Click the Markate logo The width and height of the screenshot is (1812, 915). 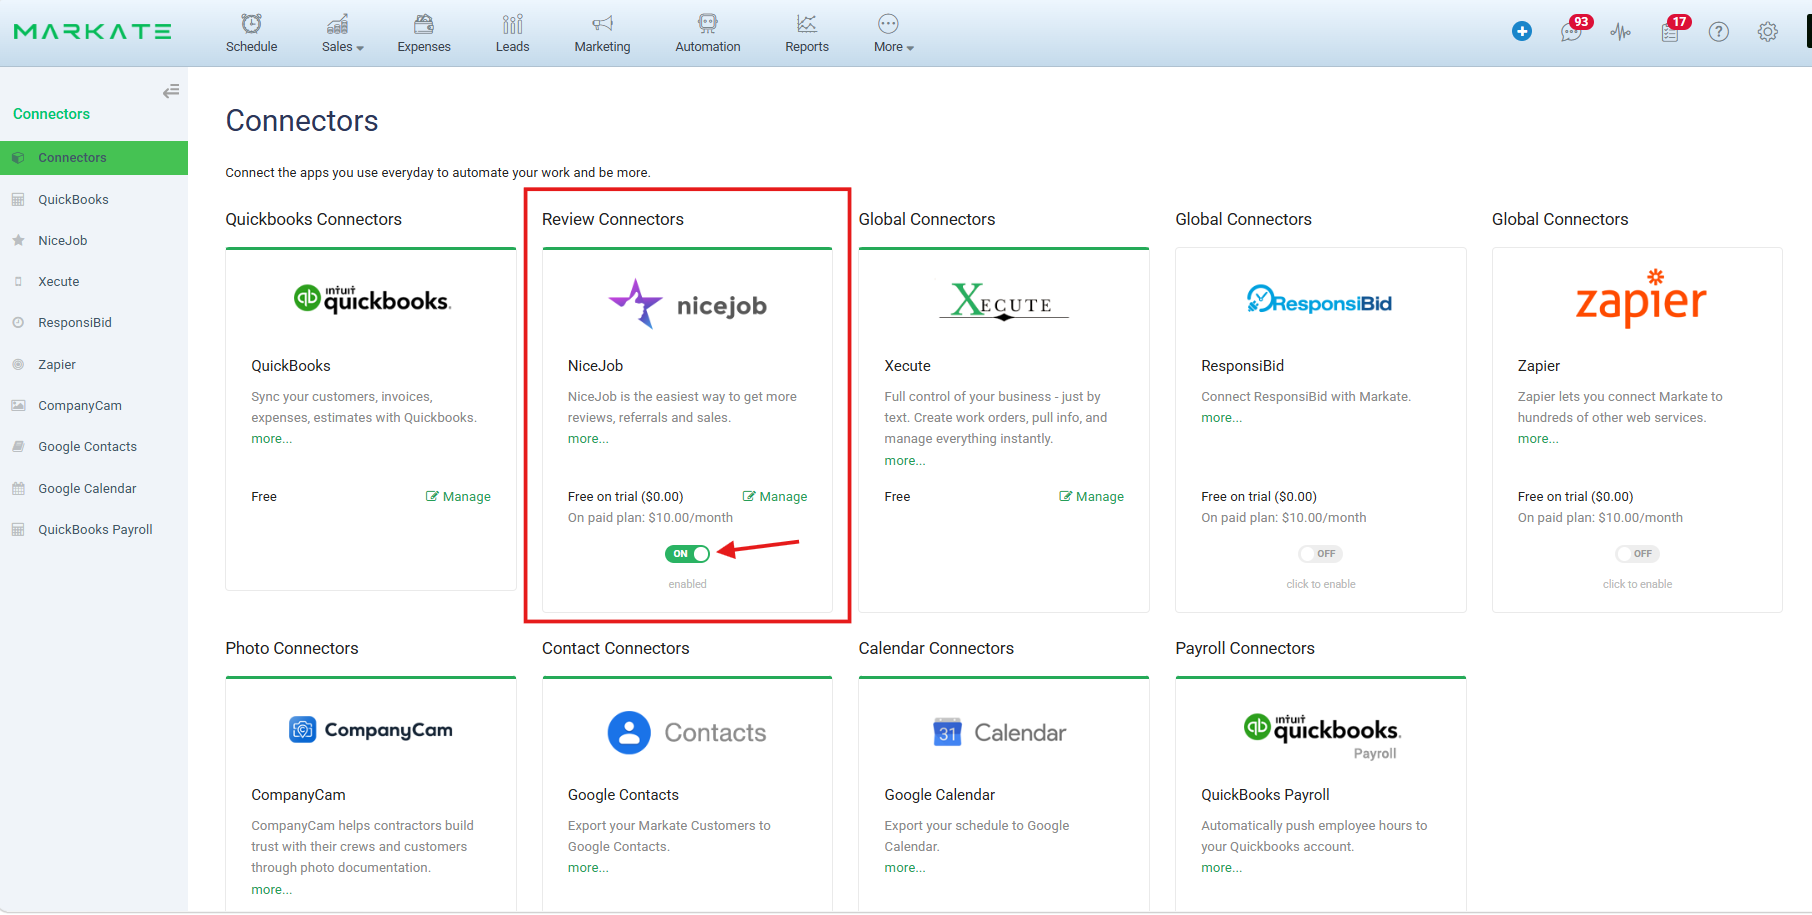93,31
